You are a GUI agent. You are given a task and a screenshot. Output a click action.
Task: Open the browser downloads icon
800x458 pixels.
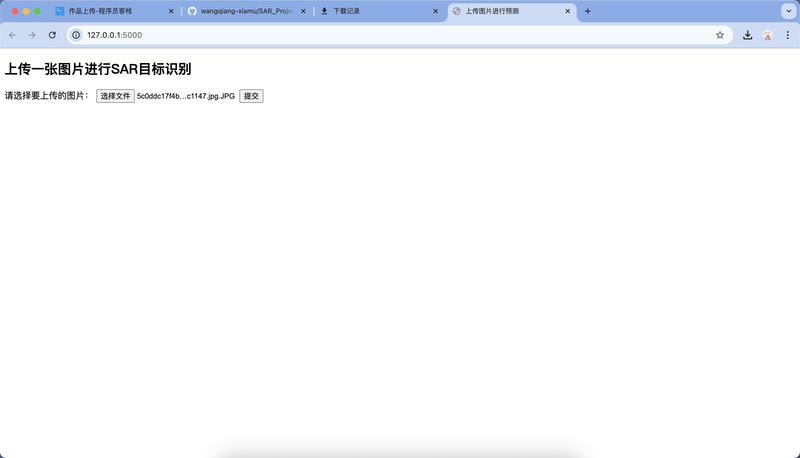pyautogui.click(x=747, y=35)
